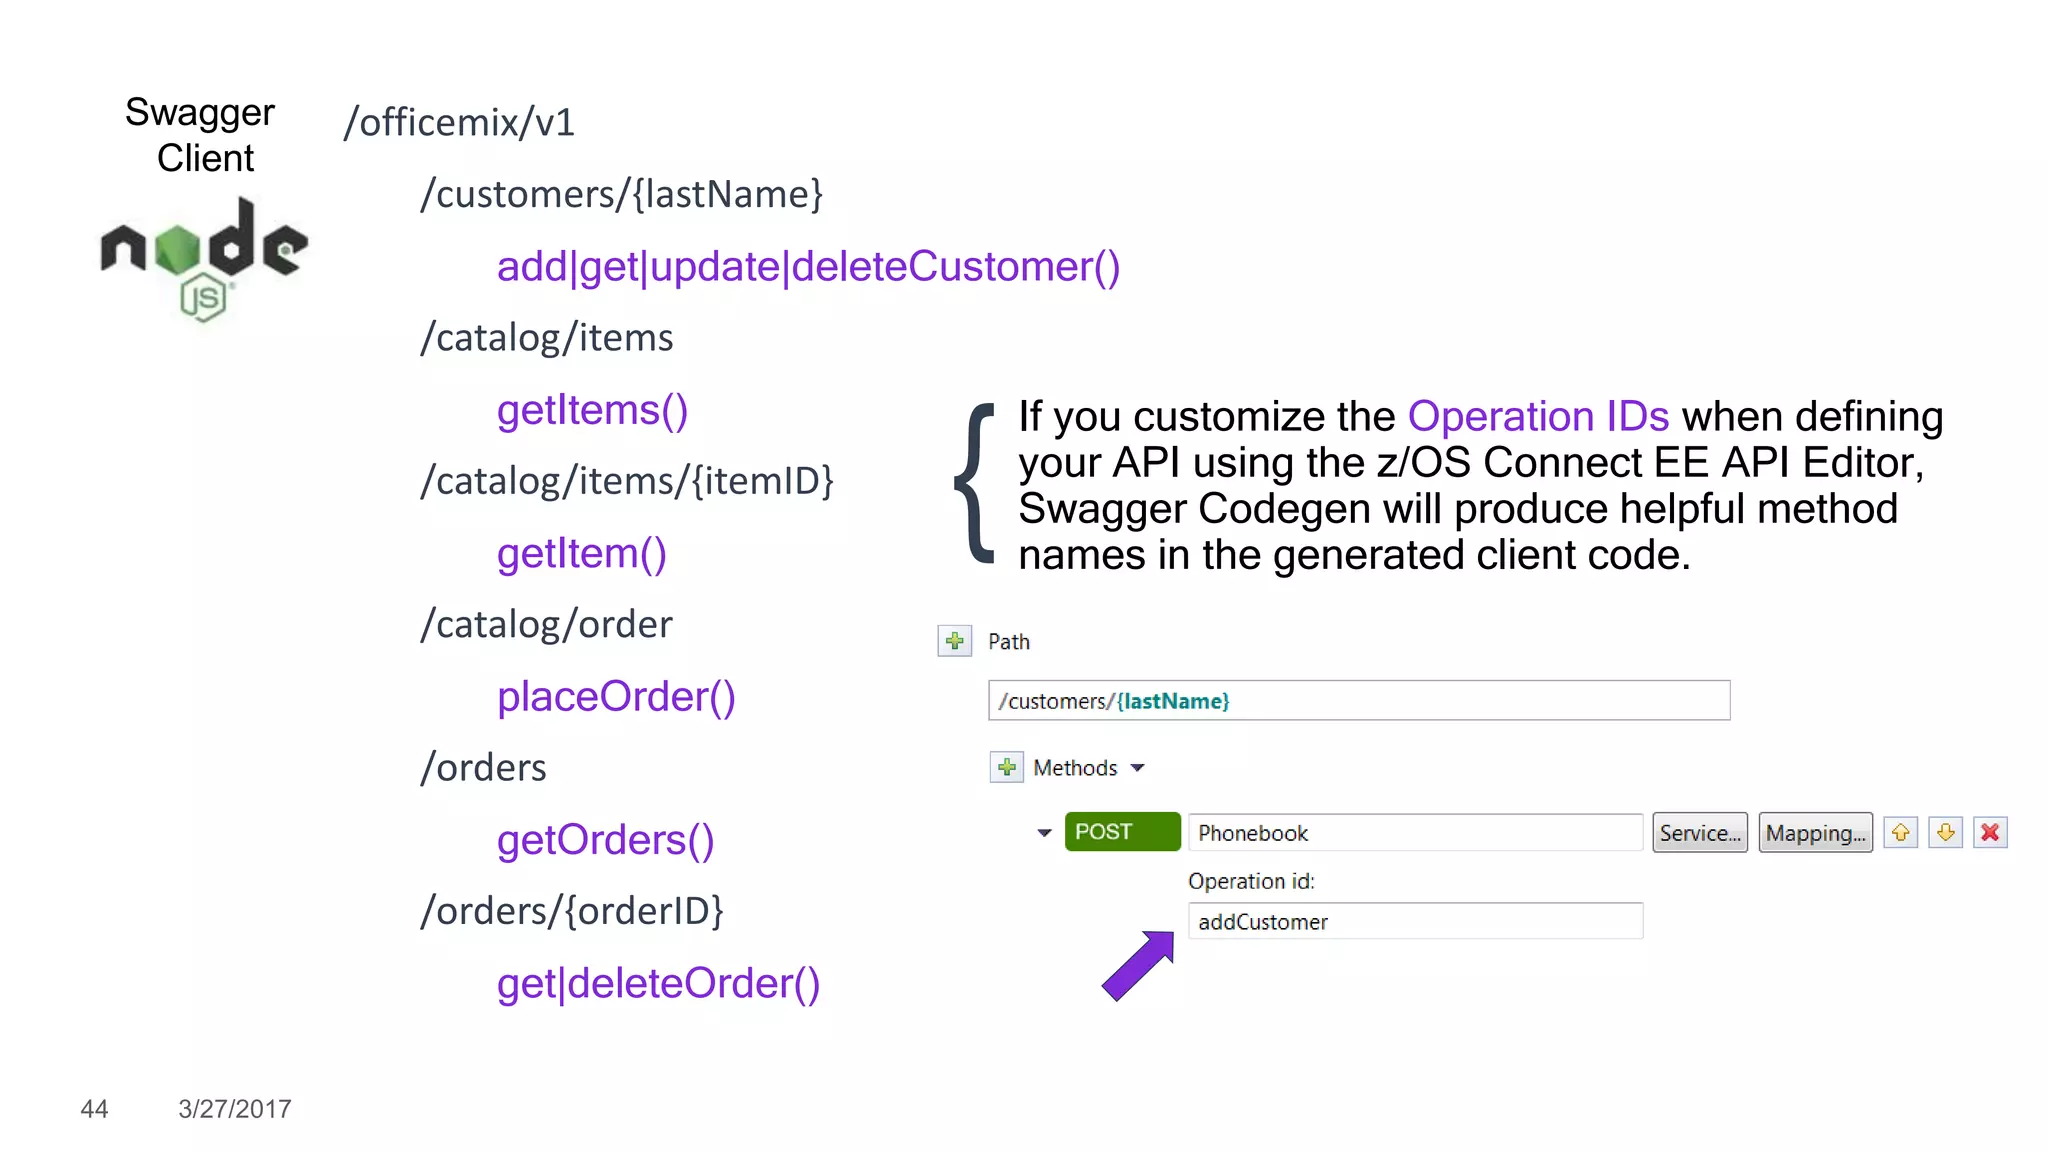Click the /customers/{lastName} path field

point(1358,700)
